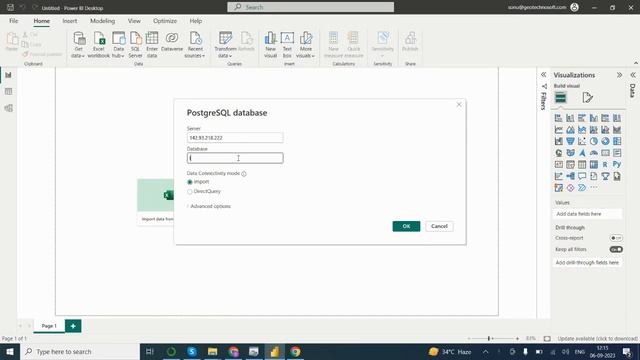Image resolution: width=640 pixels, height=360 pixels.
Task: Select the gauge visual
Action: point(593,153)
